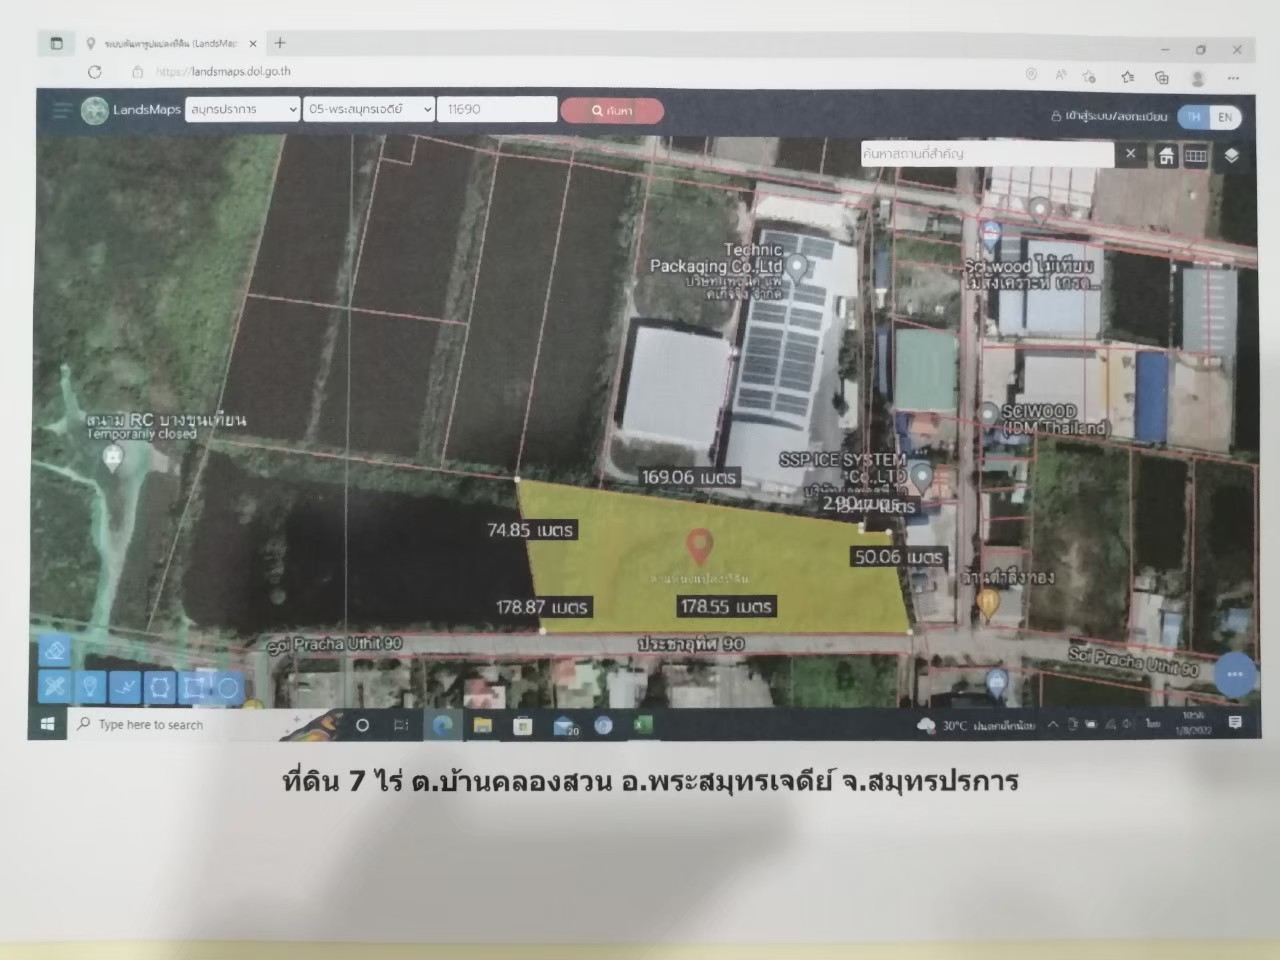Select the crossed tools icon in map toolbar
Image resolution: width=1280 pixels, height=960 pixels.
tap(54, 686)
